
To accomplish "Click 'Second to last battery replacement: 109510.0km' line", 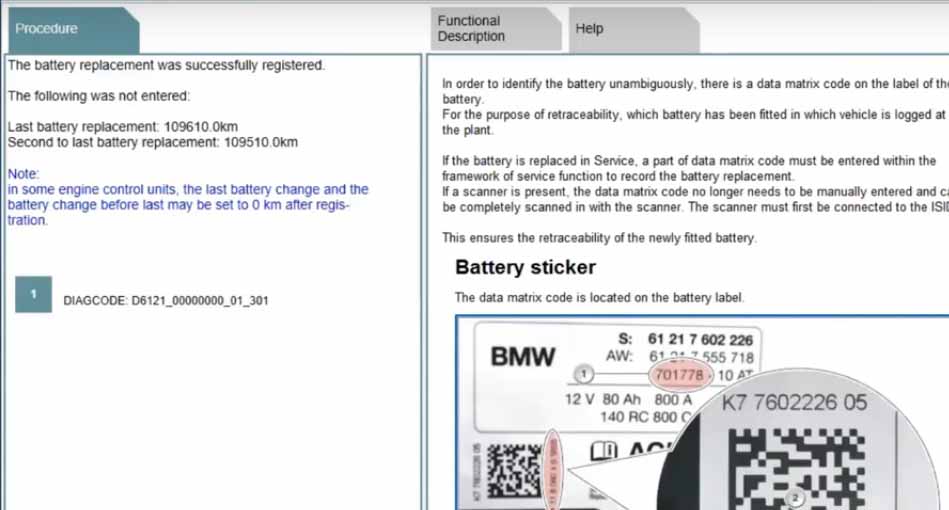I will 153,143.
